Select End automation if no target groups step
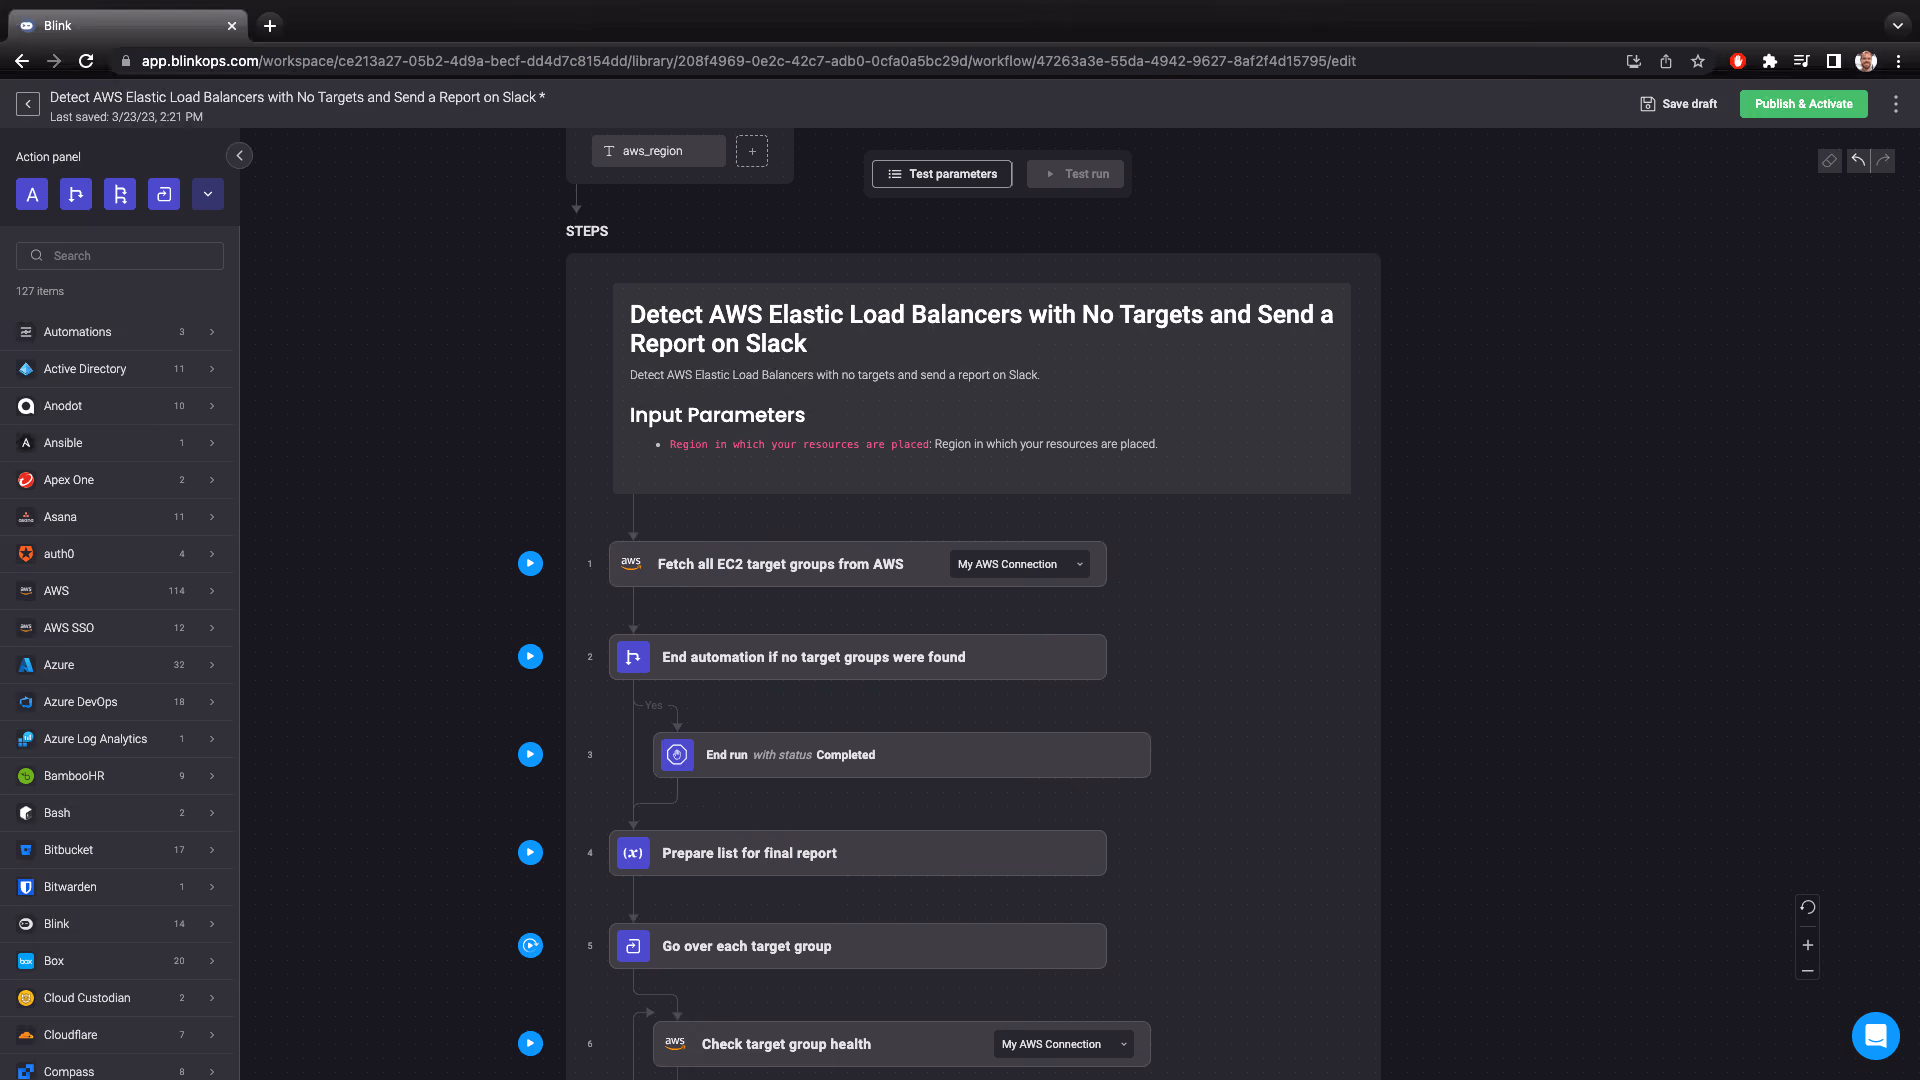The image size is (1920, 1080). click(858, 657)
